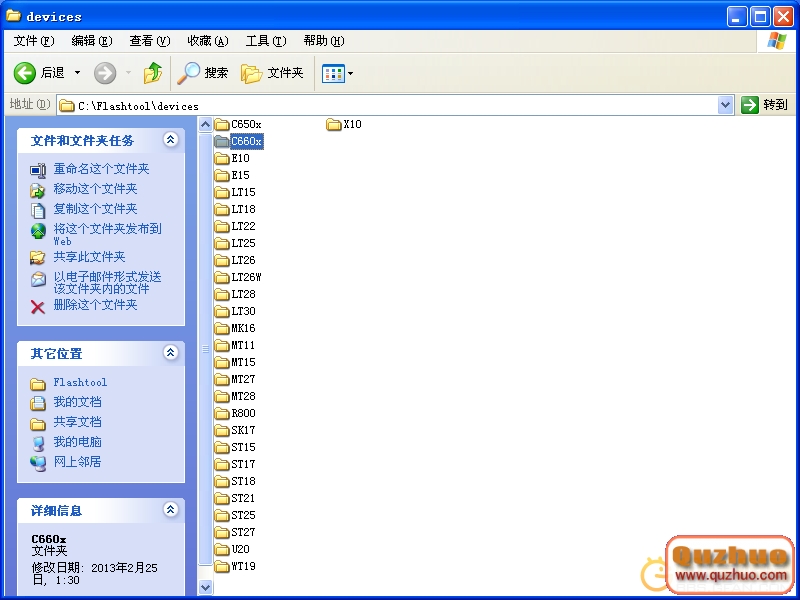Click the X10 folder icon
This screenshot has width=800, height=600.
click(334, 124)
